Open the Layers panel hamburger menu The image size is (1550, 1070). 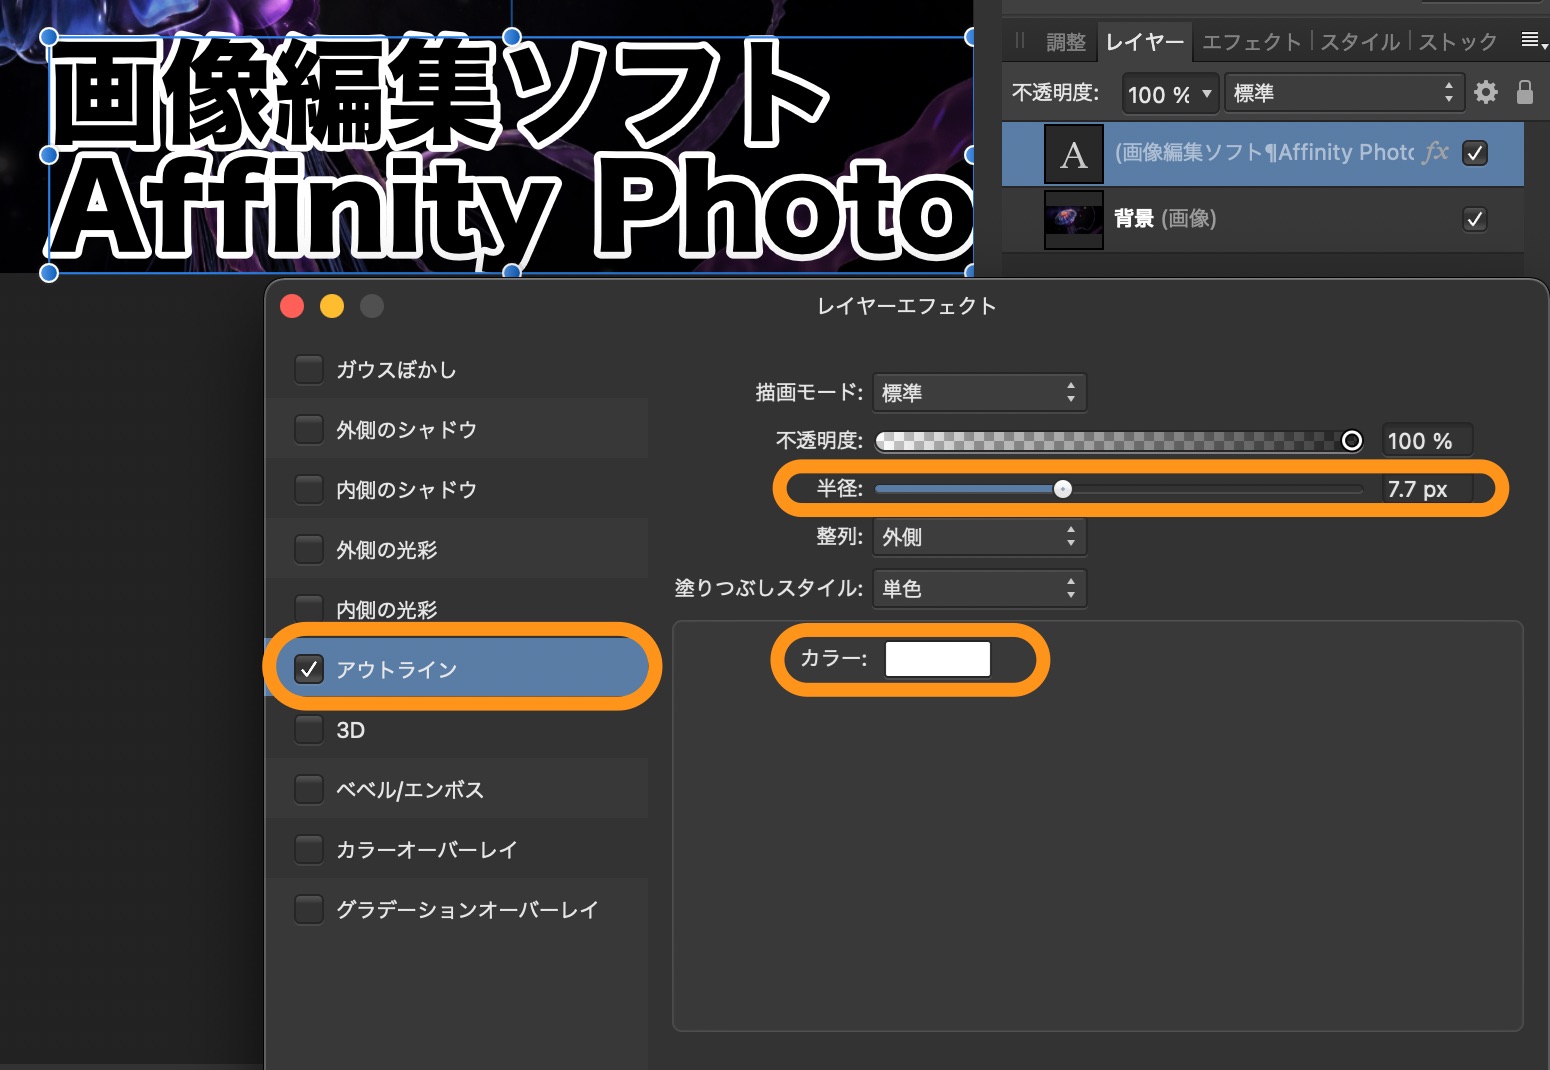point(1530,41)
